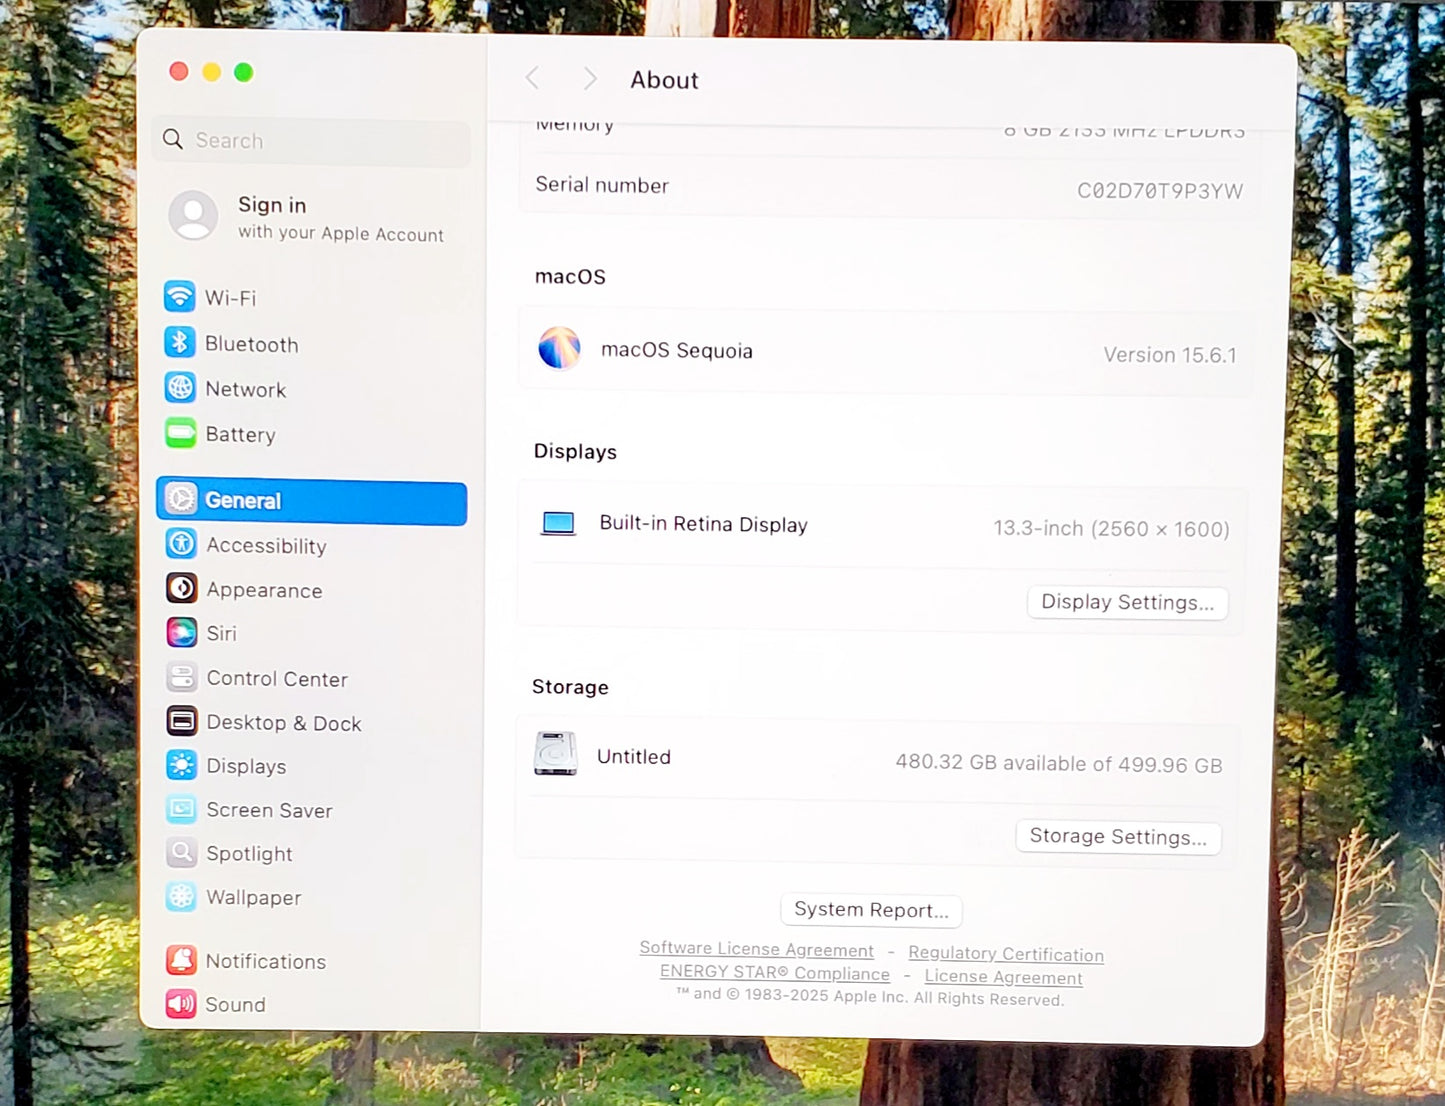Viewport: 1445px width, 1106px height.
Task: Open Wi-Fi settings icon in sidebar
Action: [180, 297]
